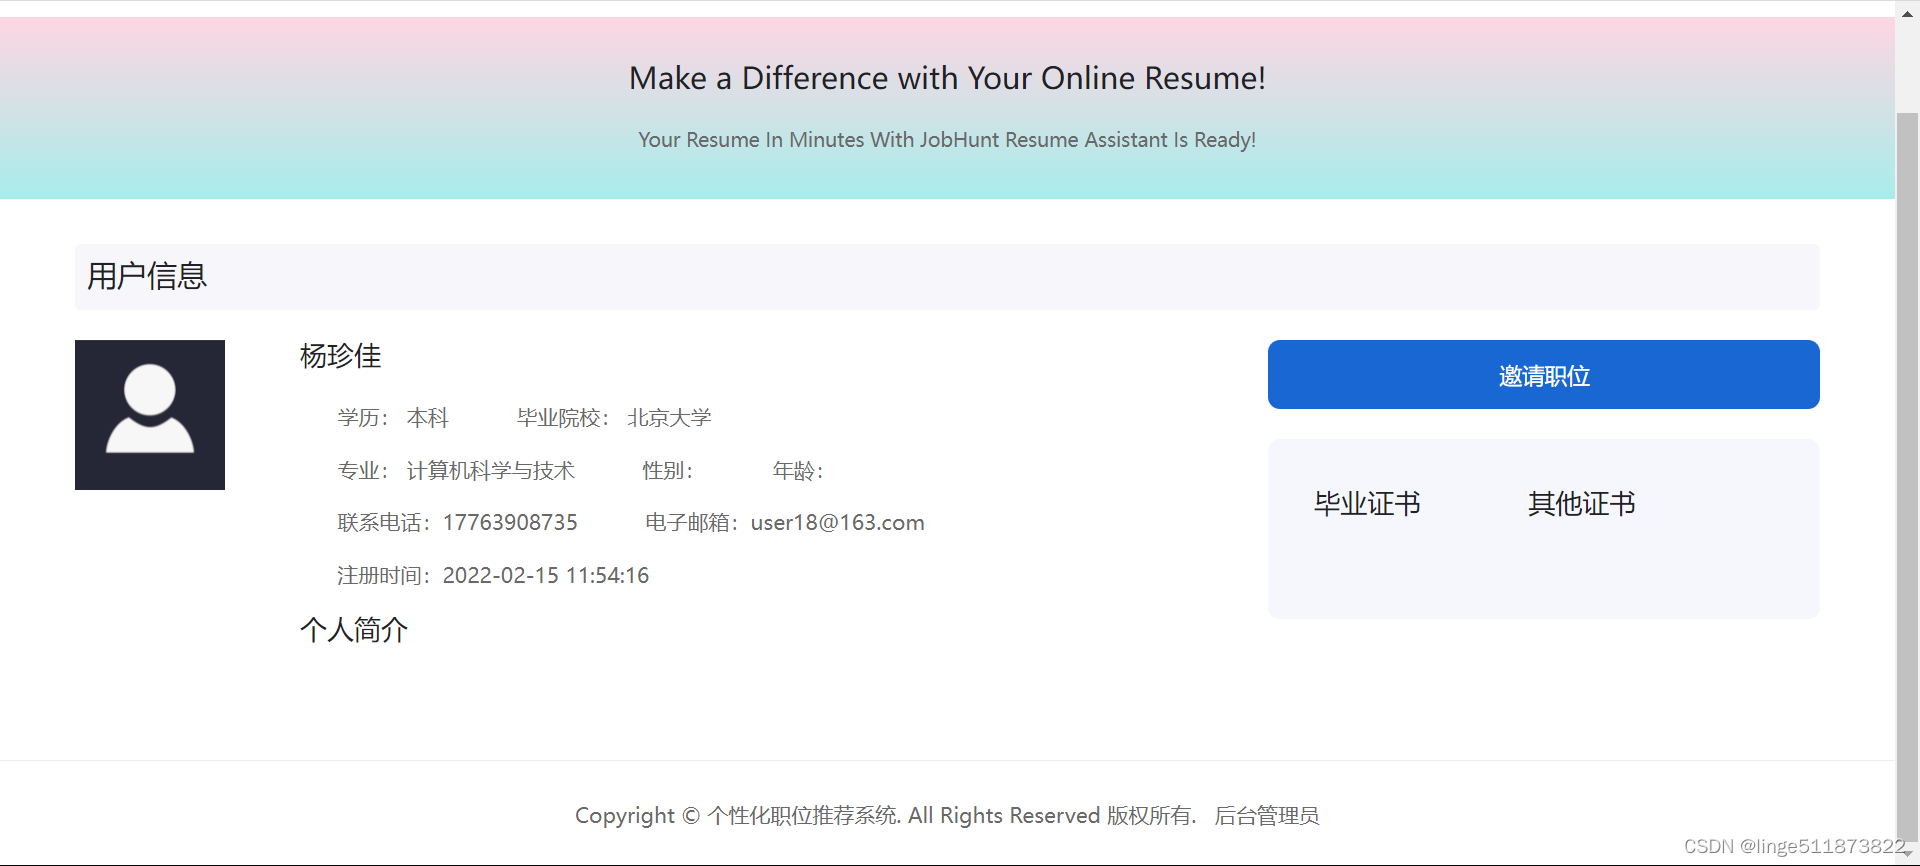Select the school name 北京大学
1920x866 pixels.
669,418
